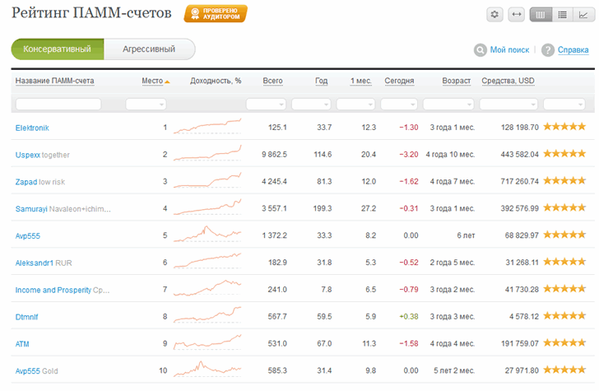Open the Сегодня filter dropdown
Image resolution: width=599 pixels, height=391 pixels.
pos(399,104)
